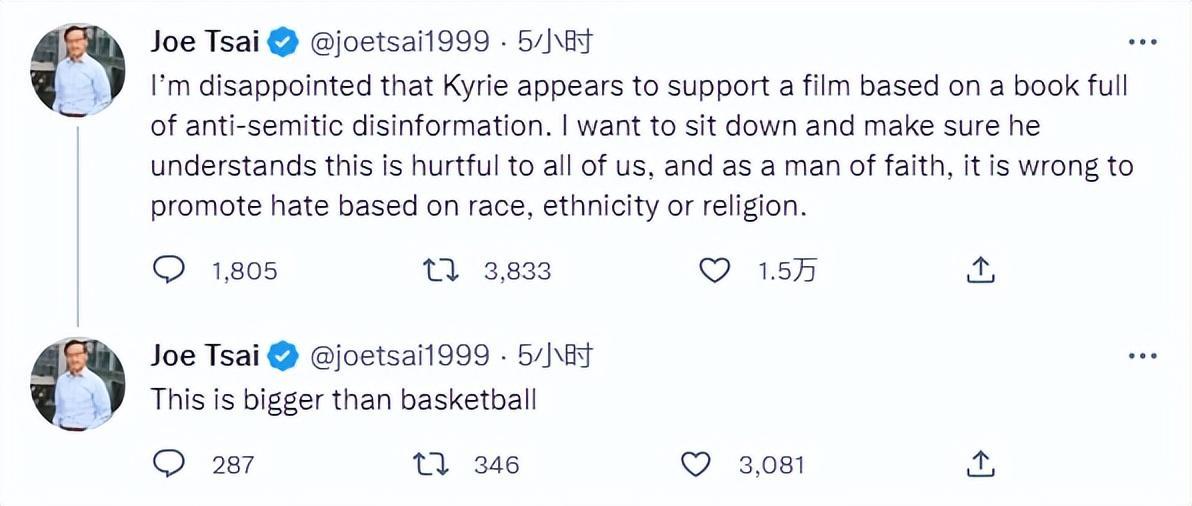Click the 5小时 timestamp on the first tweet

pyautogui.click(x=556, y=42)
